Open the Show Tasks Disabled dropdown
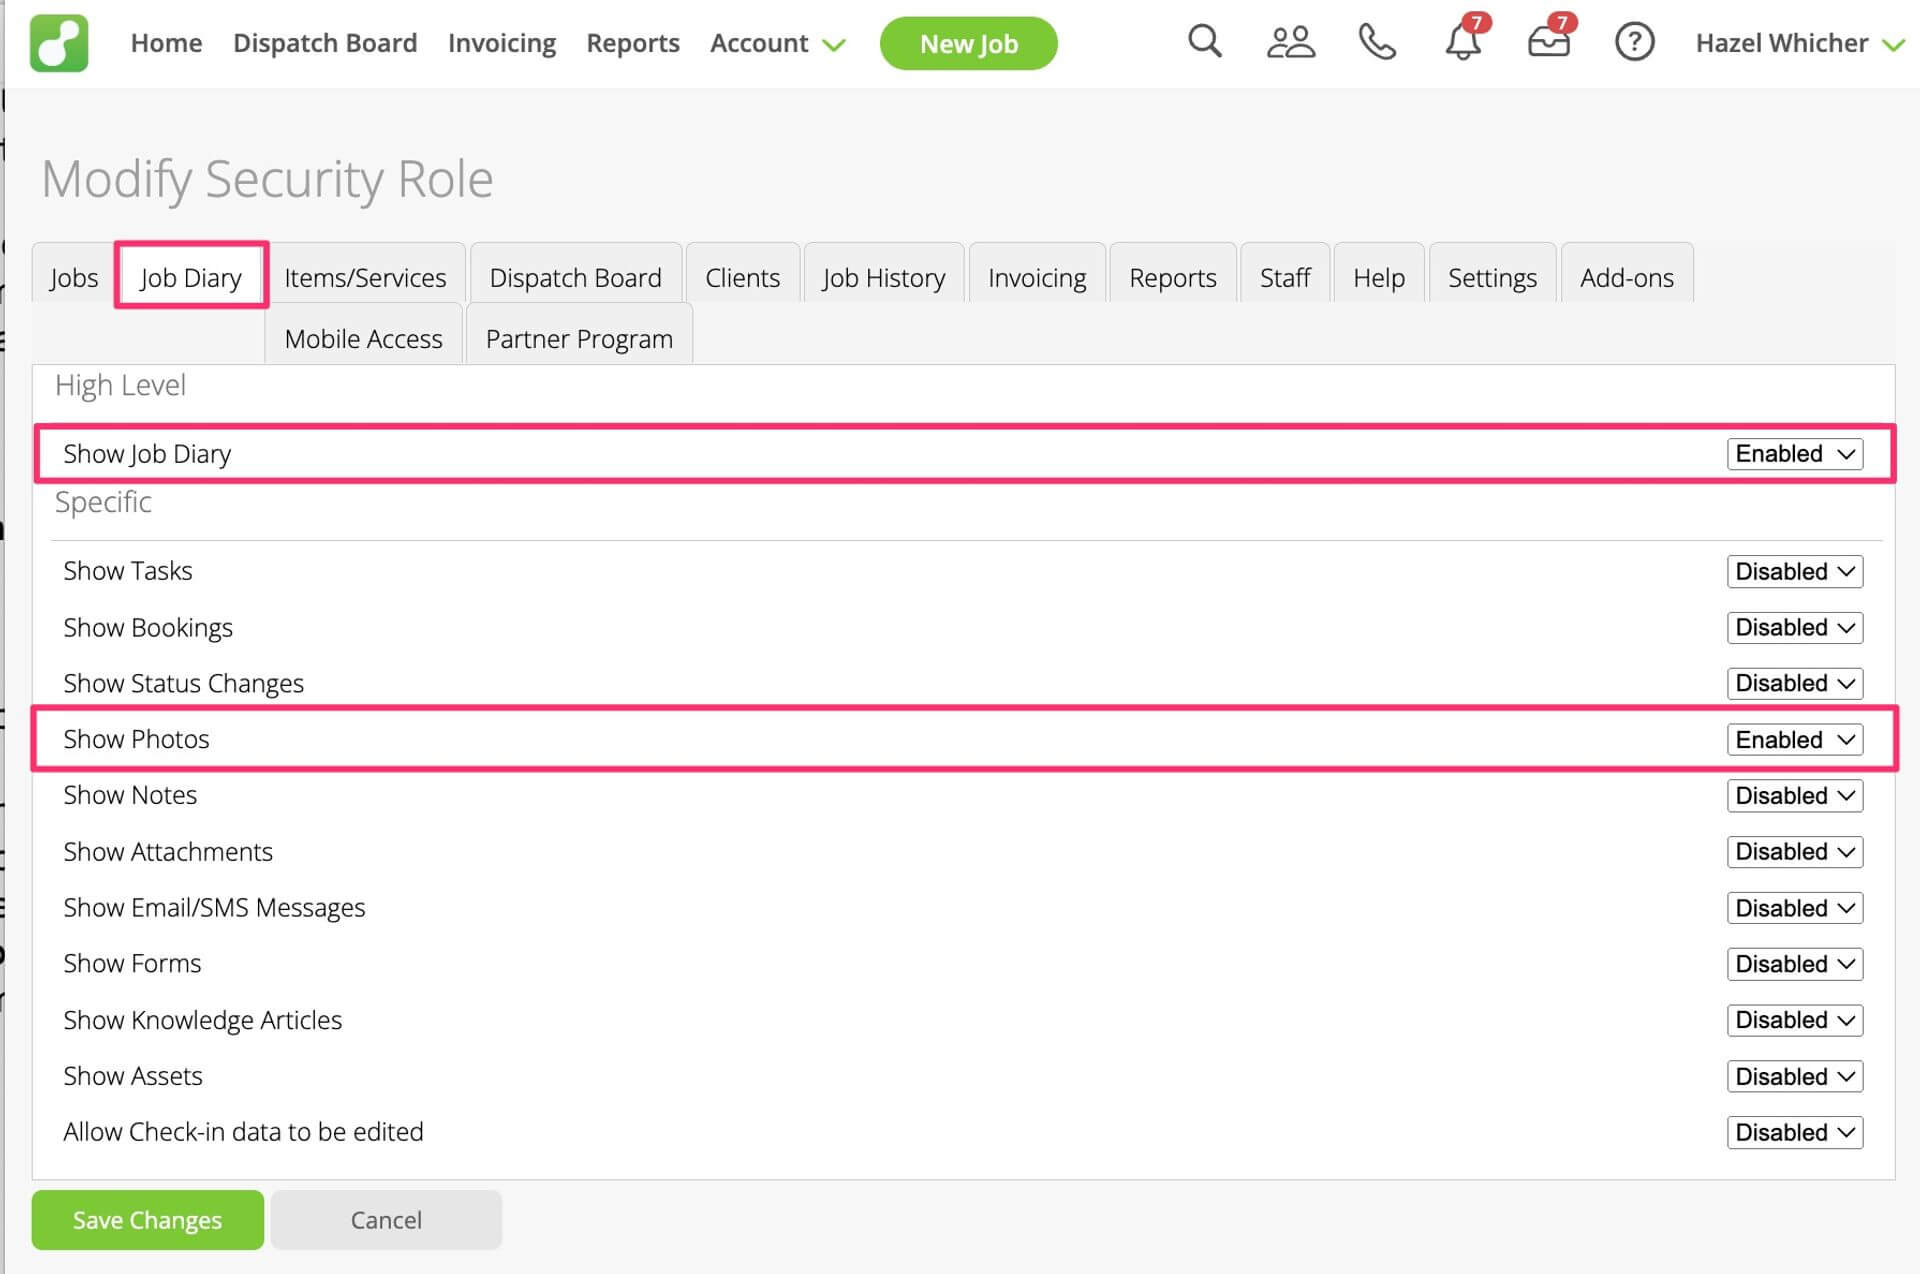Image resolution: width=1920 pixels, height=1274 pixels. click(x=1794, y=572)
